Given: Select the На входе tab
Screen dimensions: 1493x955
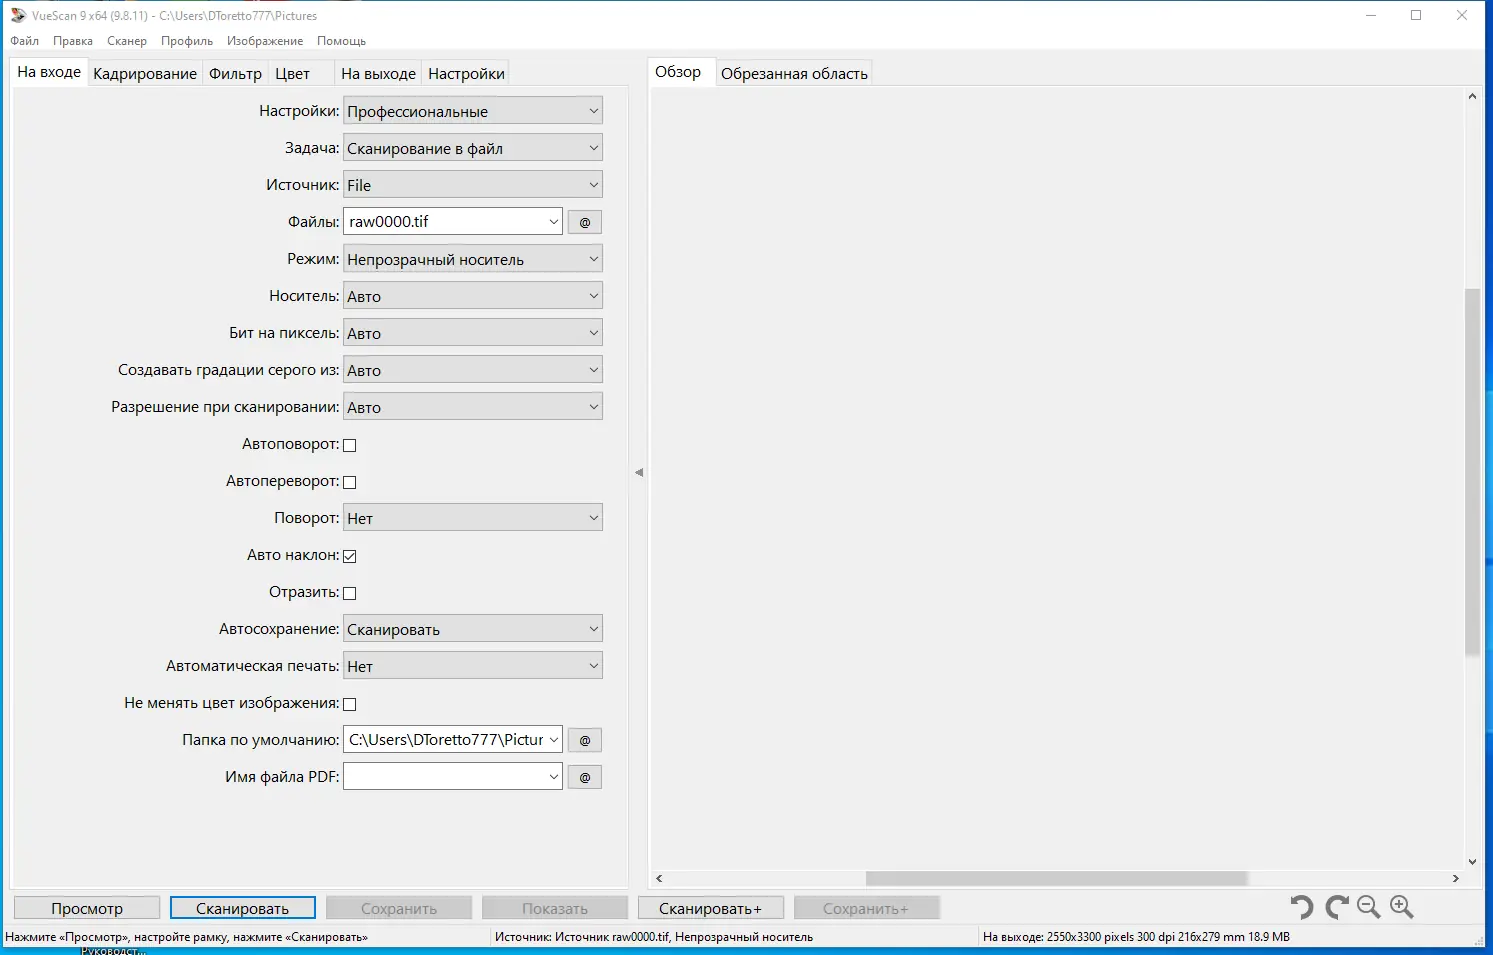Looking at the screenshot, I should [49, 72].
